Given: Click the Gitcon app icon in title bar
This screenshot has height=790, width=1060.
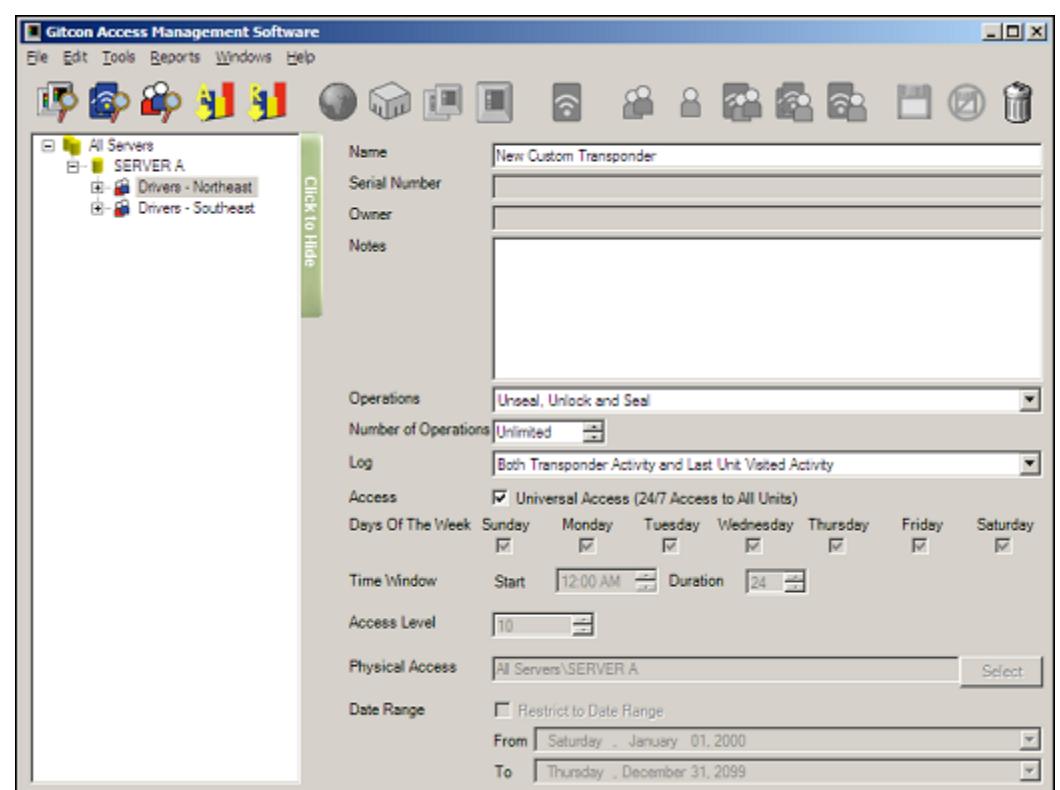Looking at the screenshot, I should (32, 31).
